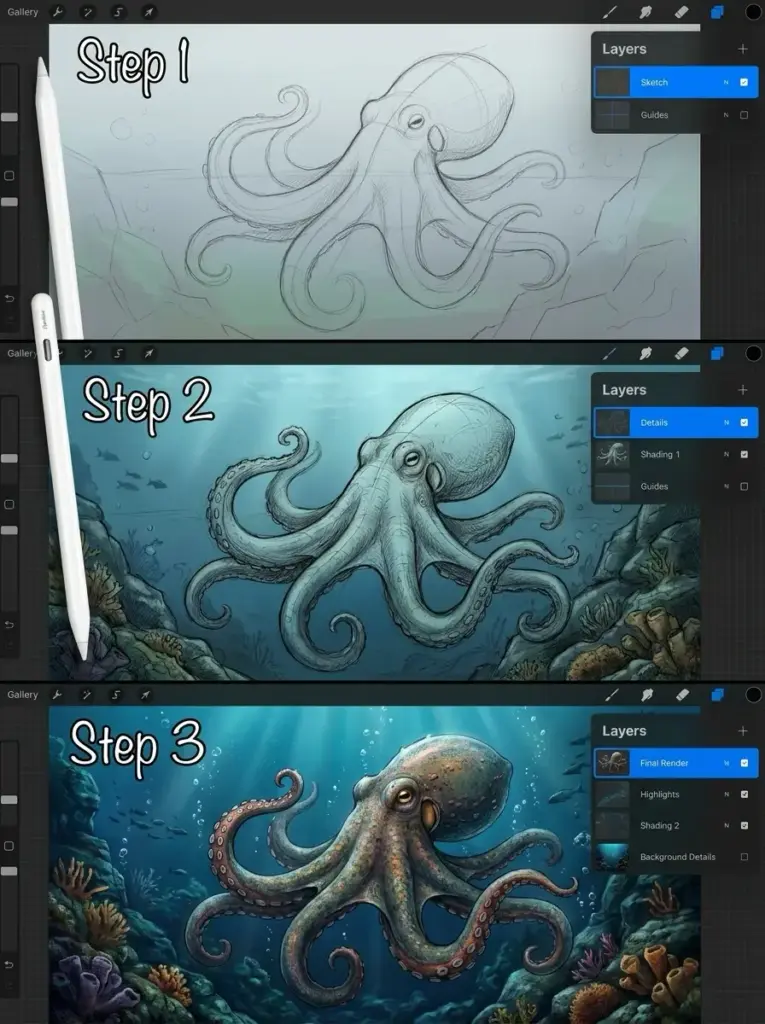The height and width of the screenshot is (1024, 765).
Task: Pick the Brush tool in Step 1 screen
Action: pyautogui.click(x=609, y=12)
